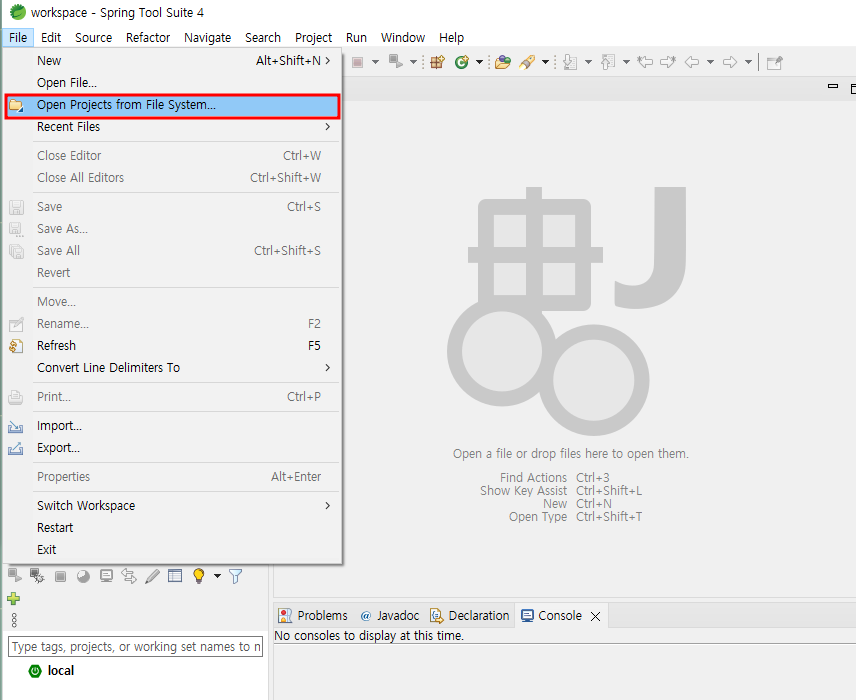Click Next Edit Location arrow icon
Image resolution: width=856 pixels, height=700 pixels.
click(x=668, y=62)
